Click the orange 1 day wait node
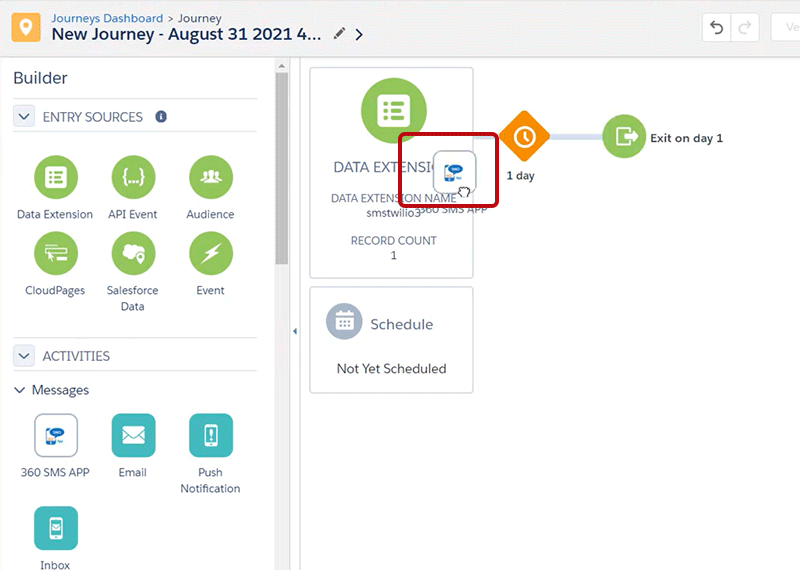Viewport: 800px width, 570px height. [524, 137]
